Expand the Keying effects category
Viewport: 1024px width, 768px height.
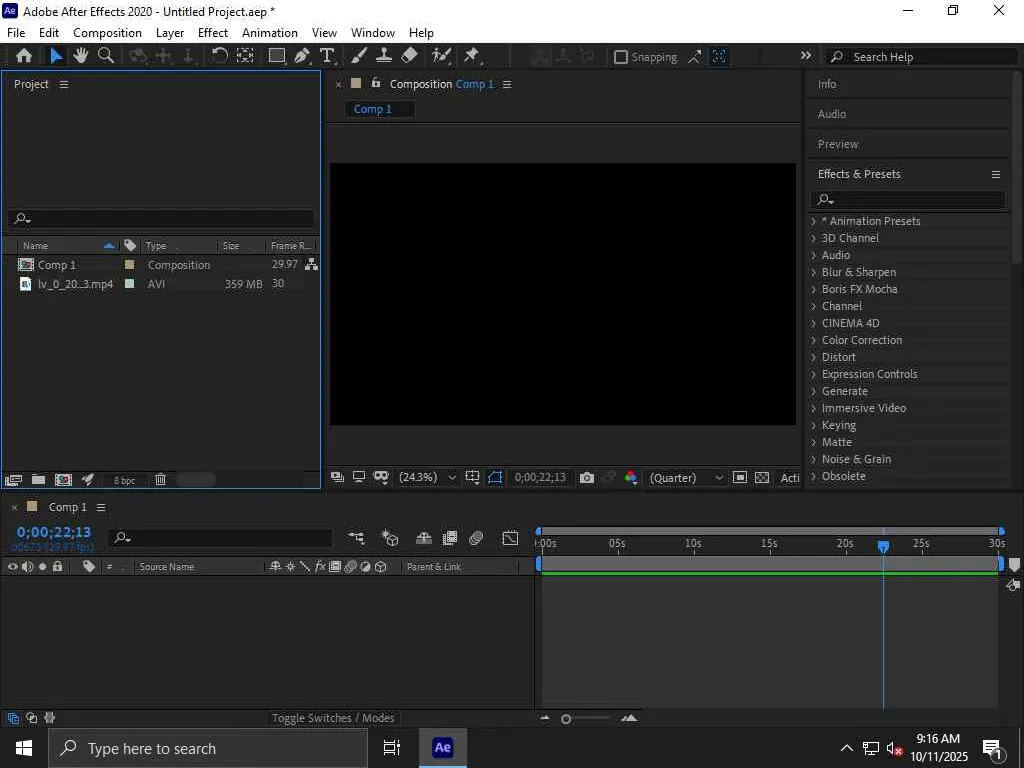tap(814, 425)
